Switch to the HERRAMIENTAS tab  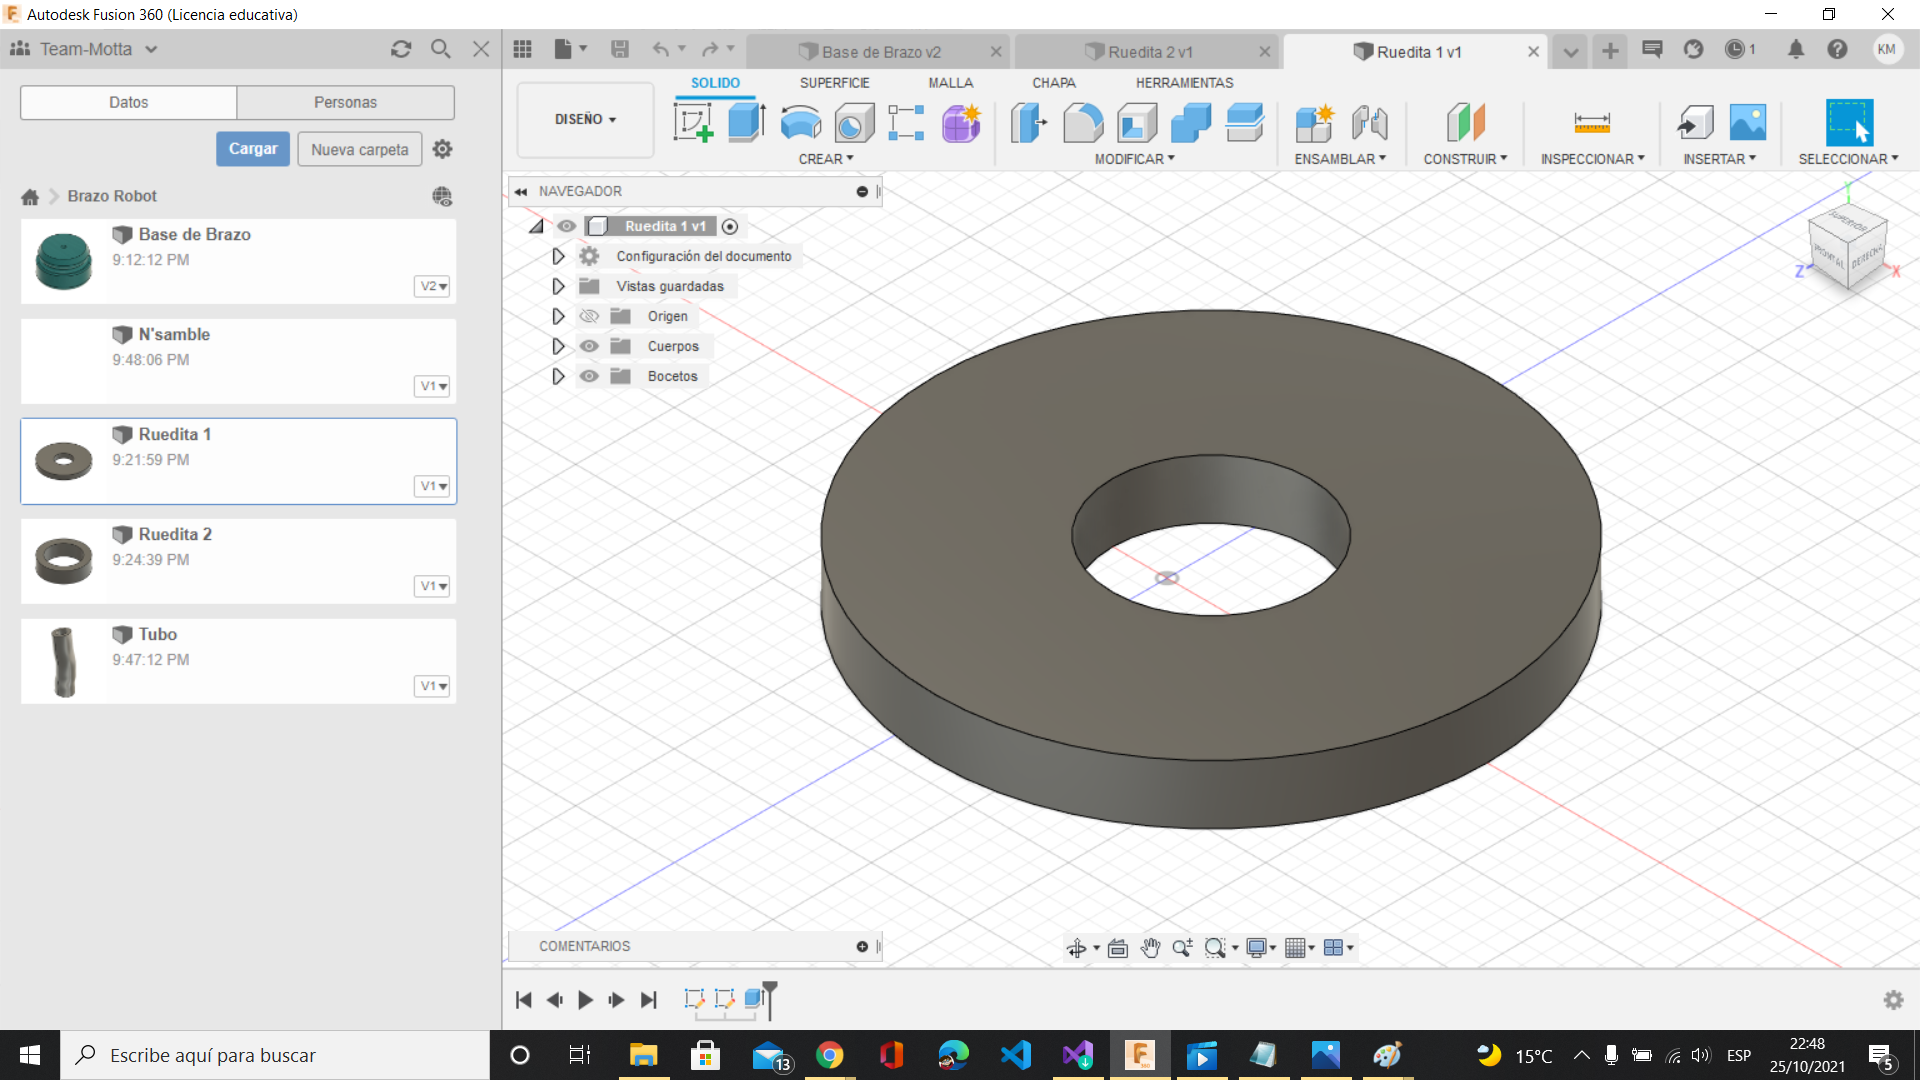1184,83
